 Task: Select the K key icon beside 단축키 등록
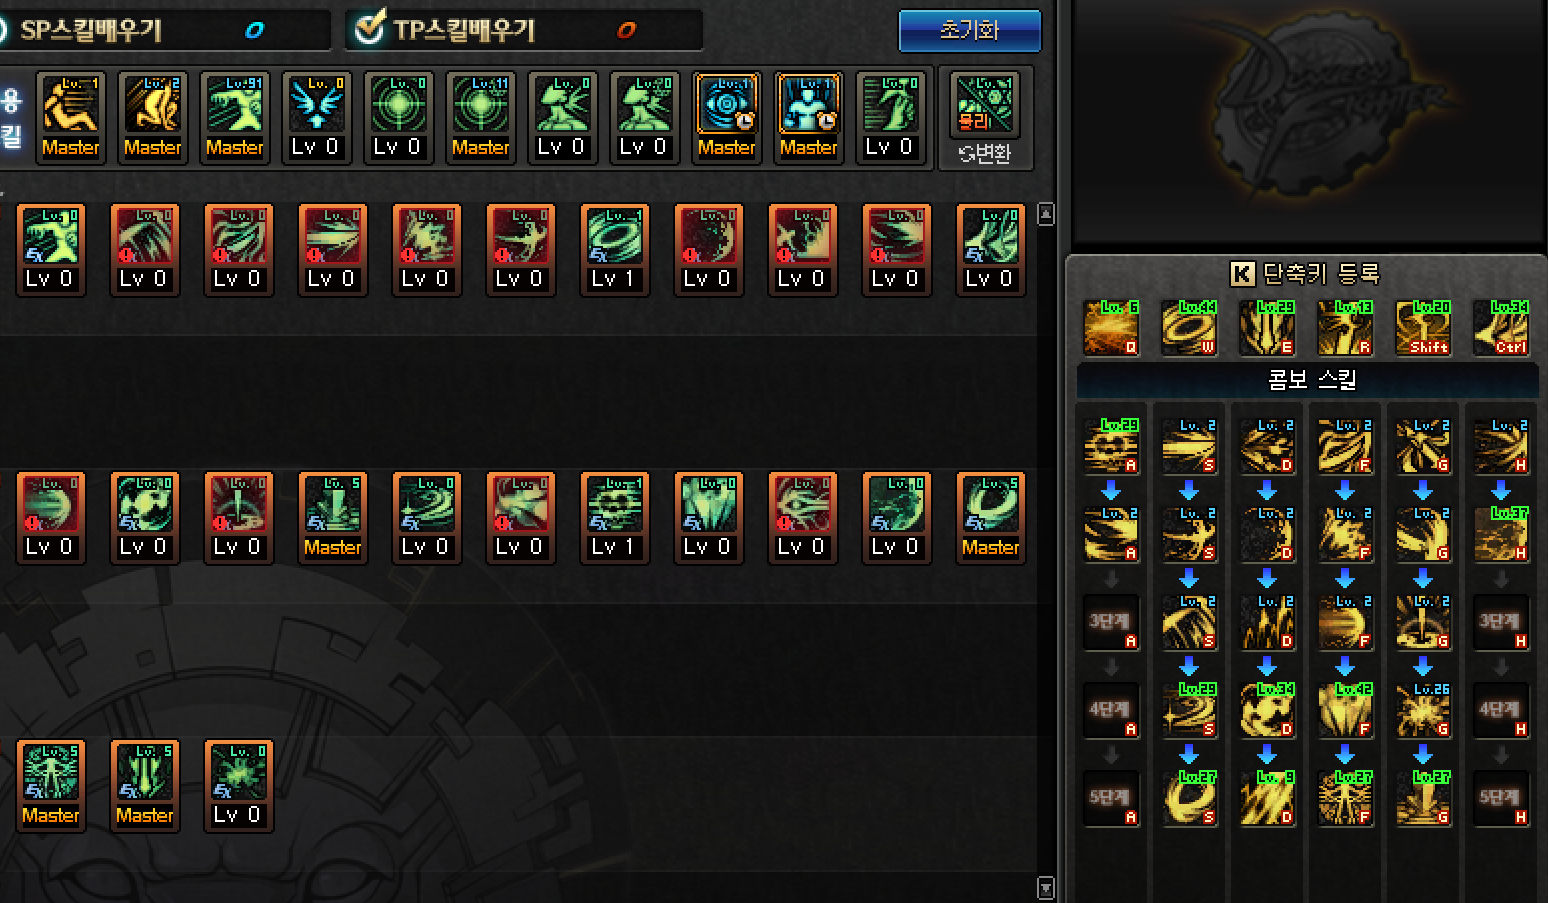point(1242,274)
